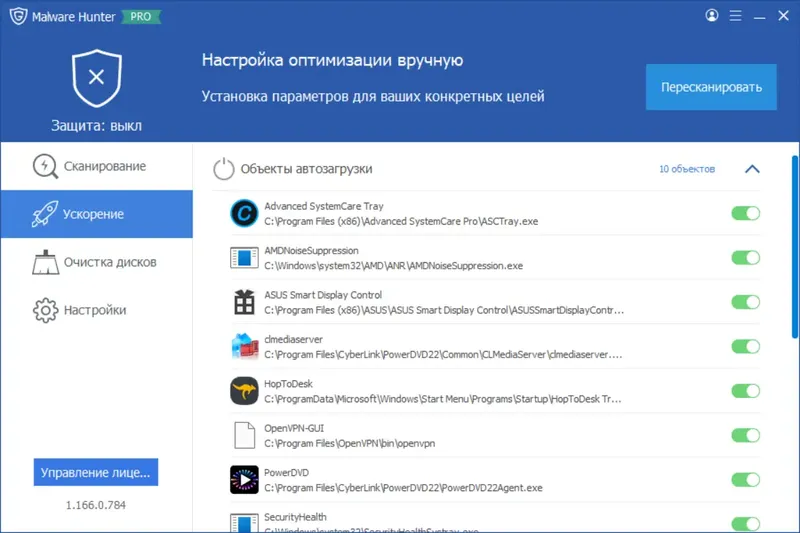The height and width of the screenshot is (533, 800).
Task: Click the PowerDVD play icon
Action: coord(244,479)
